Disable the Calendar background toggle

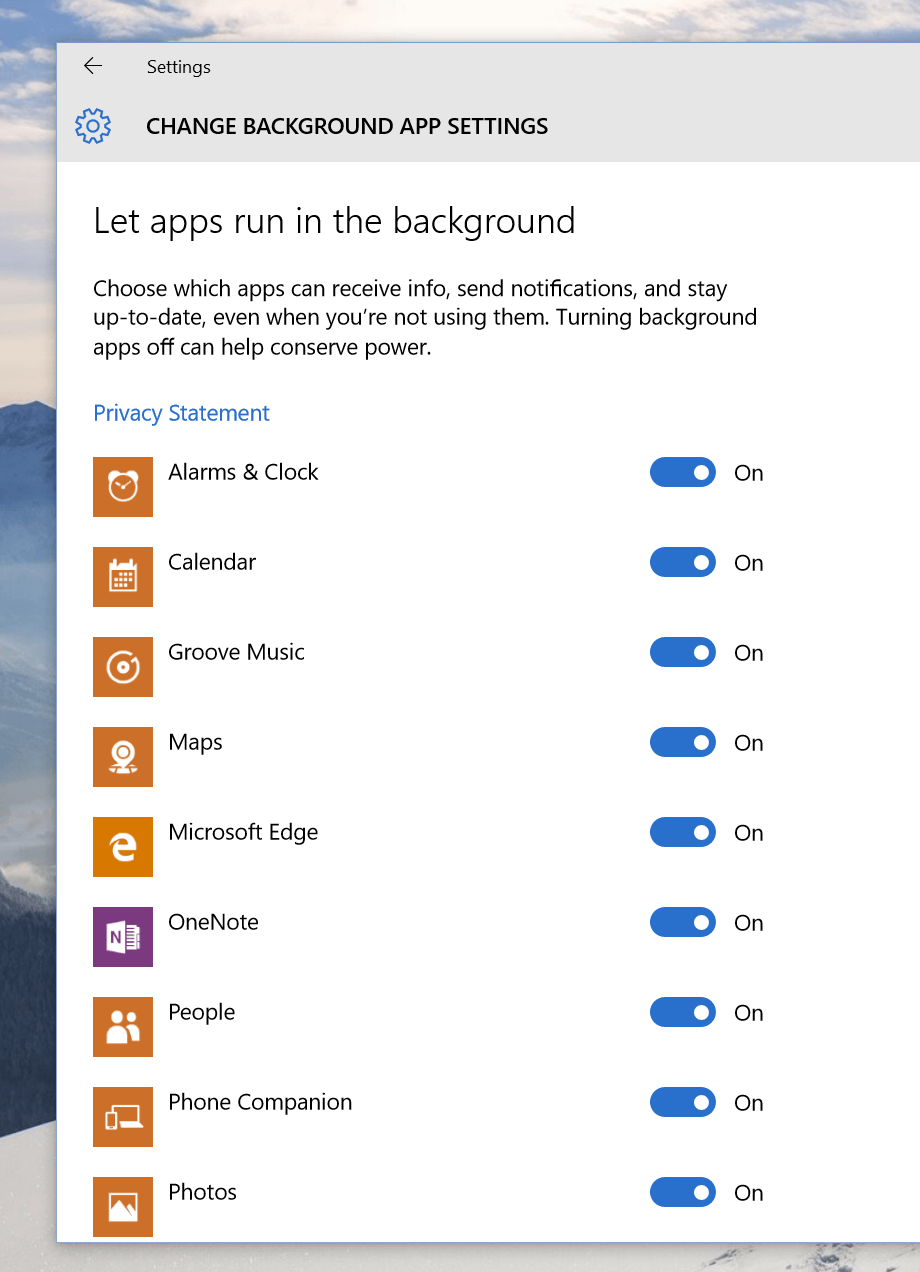point(683,562)
